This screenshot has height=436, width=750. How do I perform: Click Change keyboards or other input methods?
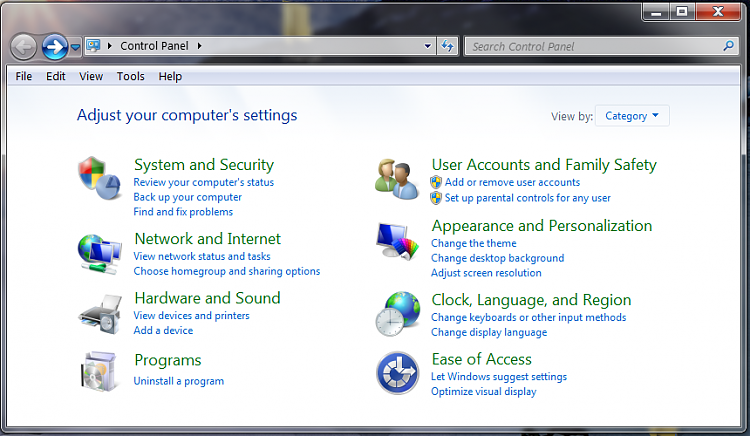[529, 317]
